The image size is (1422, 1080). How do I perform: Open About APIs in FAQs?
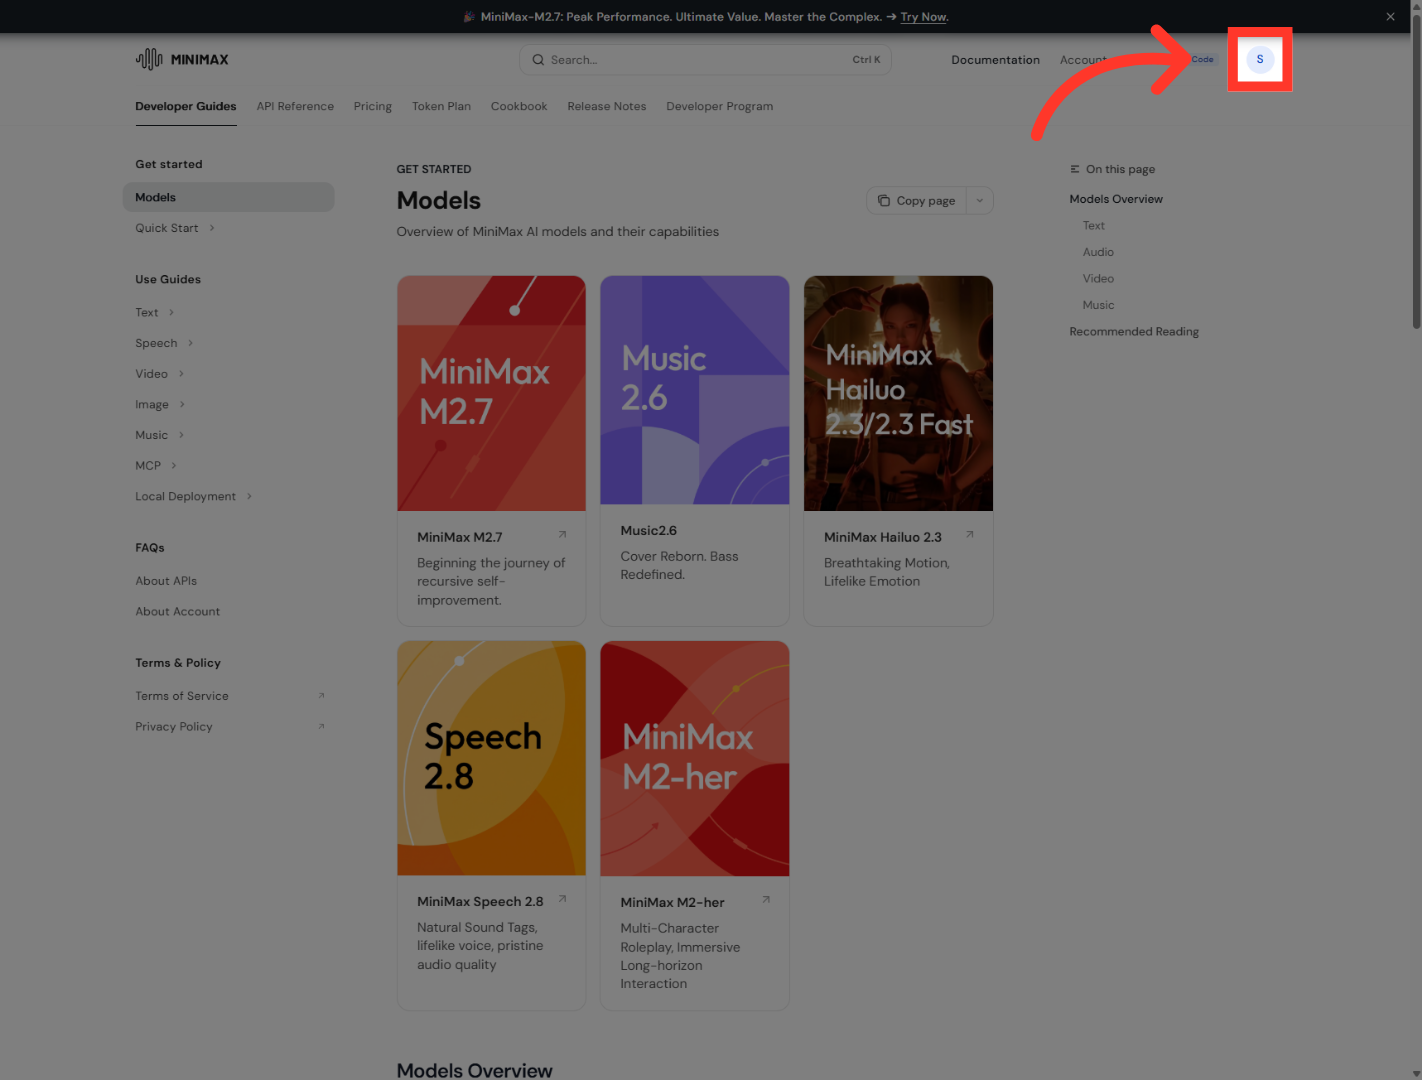pyautogui.click(x=166, y=581)
